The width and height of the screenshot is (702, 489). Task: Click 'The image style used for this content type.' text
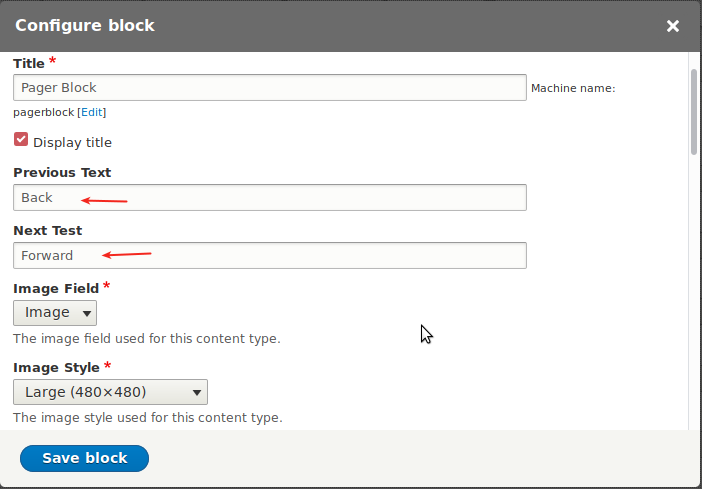[148, 418]
